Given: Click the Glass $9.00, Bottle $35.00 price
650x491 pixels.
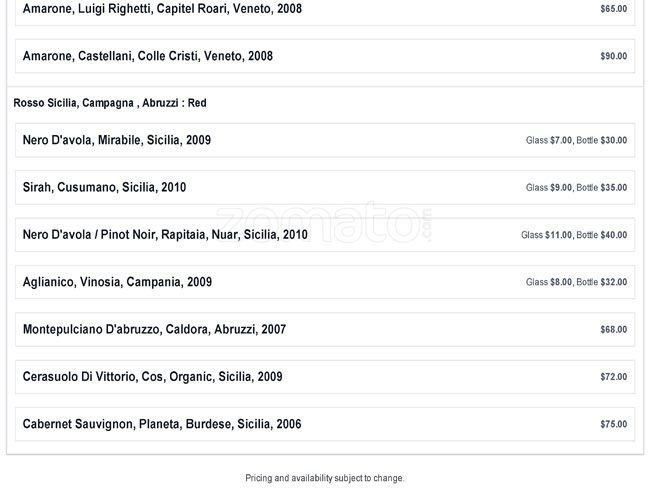Looking at the screenshot, I should click(x=576, y=188).
